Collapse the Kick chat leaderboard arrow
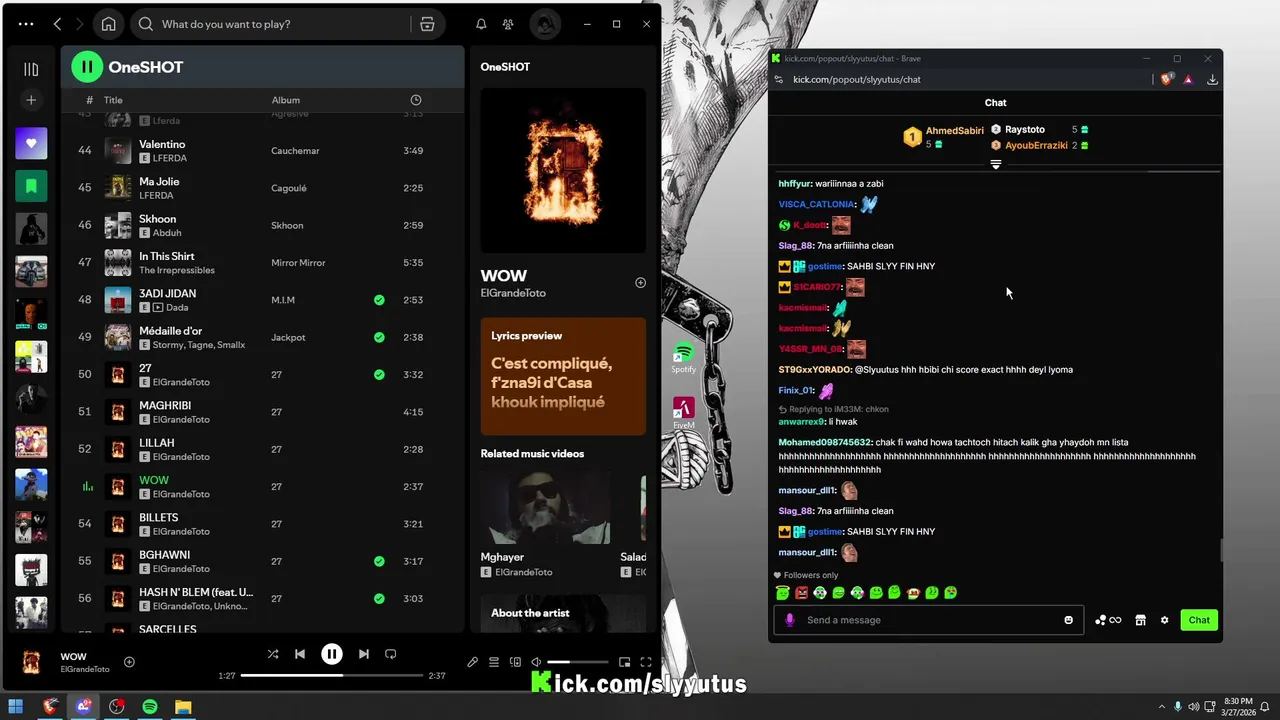The image size is (1280, 720). (x=995, y=164)
